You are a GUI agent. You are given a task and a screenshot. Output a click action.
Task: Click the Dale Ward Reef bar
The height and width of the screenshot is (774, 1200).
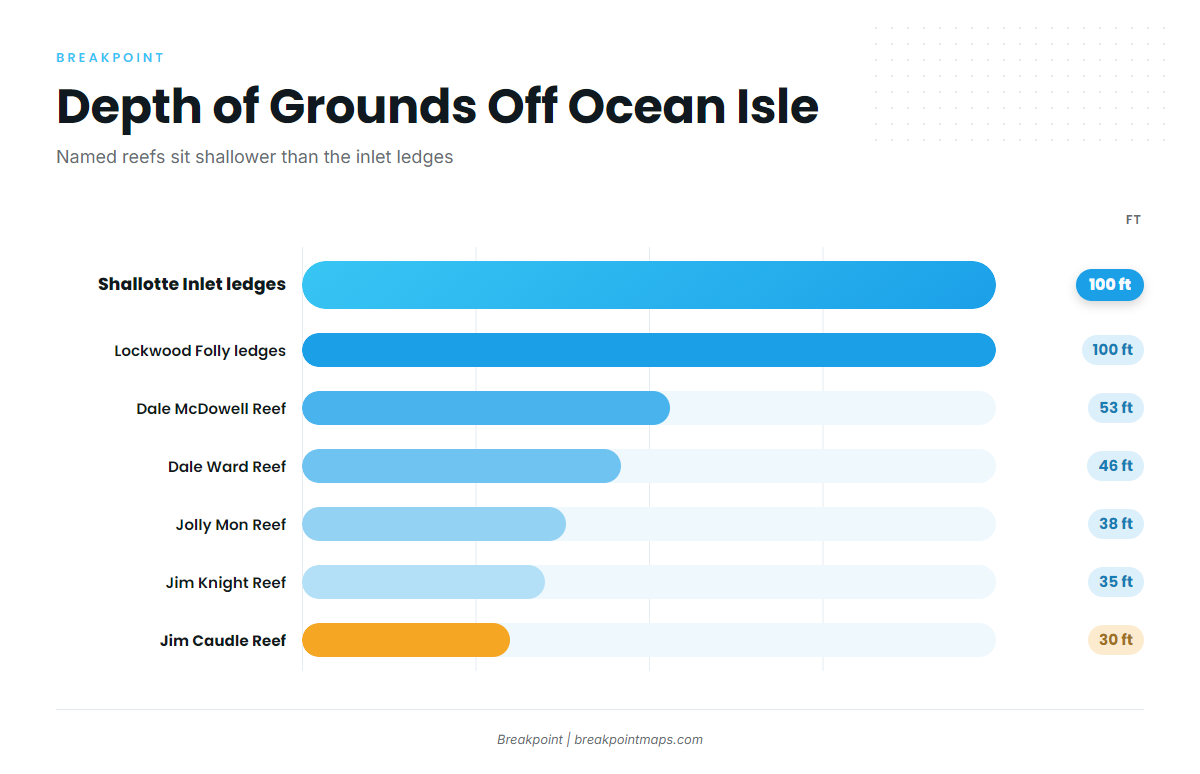pos(461,466)
